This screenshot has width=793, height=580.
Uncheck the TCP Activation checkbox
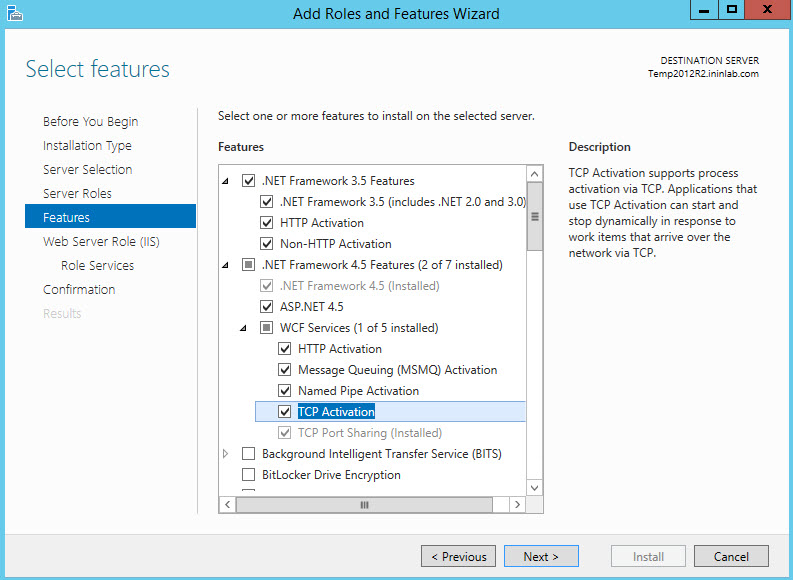coord(285,412)
